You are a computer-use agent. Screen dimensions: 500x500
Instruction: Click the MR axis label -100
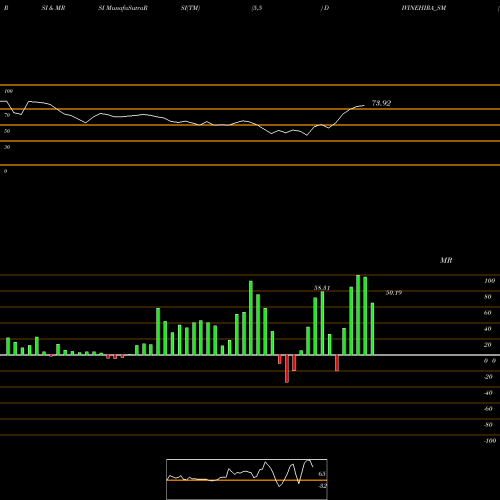[490, 441]
